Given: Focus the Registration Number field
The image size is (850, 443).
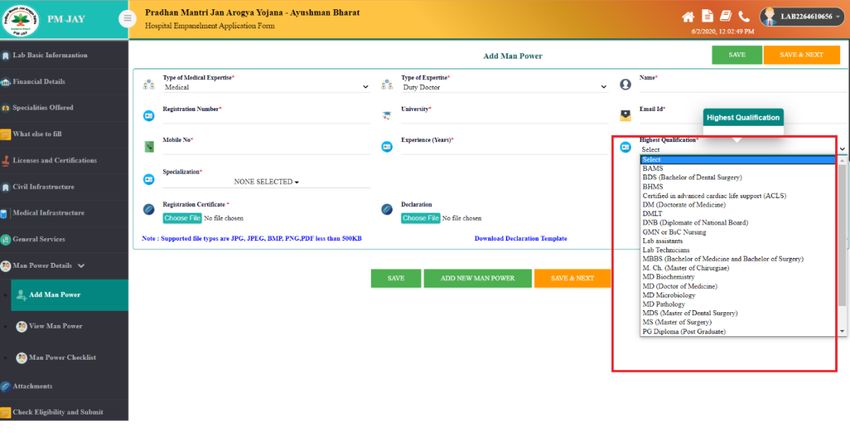Looking at the screenshot, I should click(x=266, y=118).
